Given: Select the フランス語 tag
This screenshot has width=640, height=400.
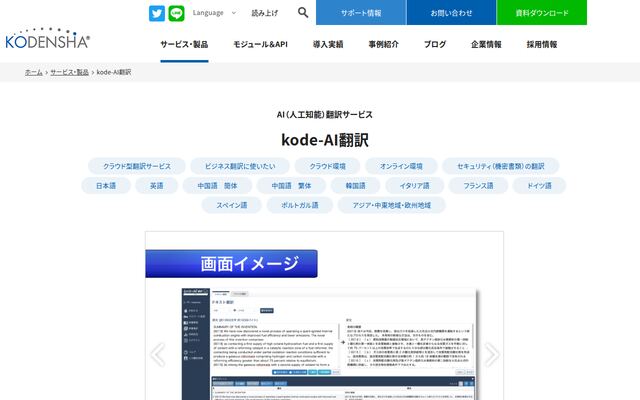Looking at the screenshot, I should [x=478, y=186].
